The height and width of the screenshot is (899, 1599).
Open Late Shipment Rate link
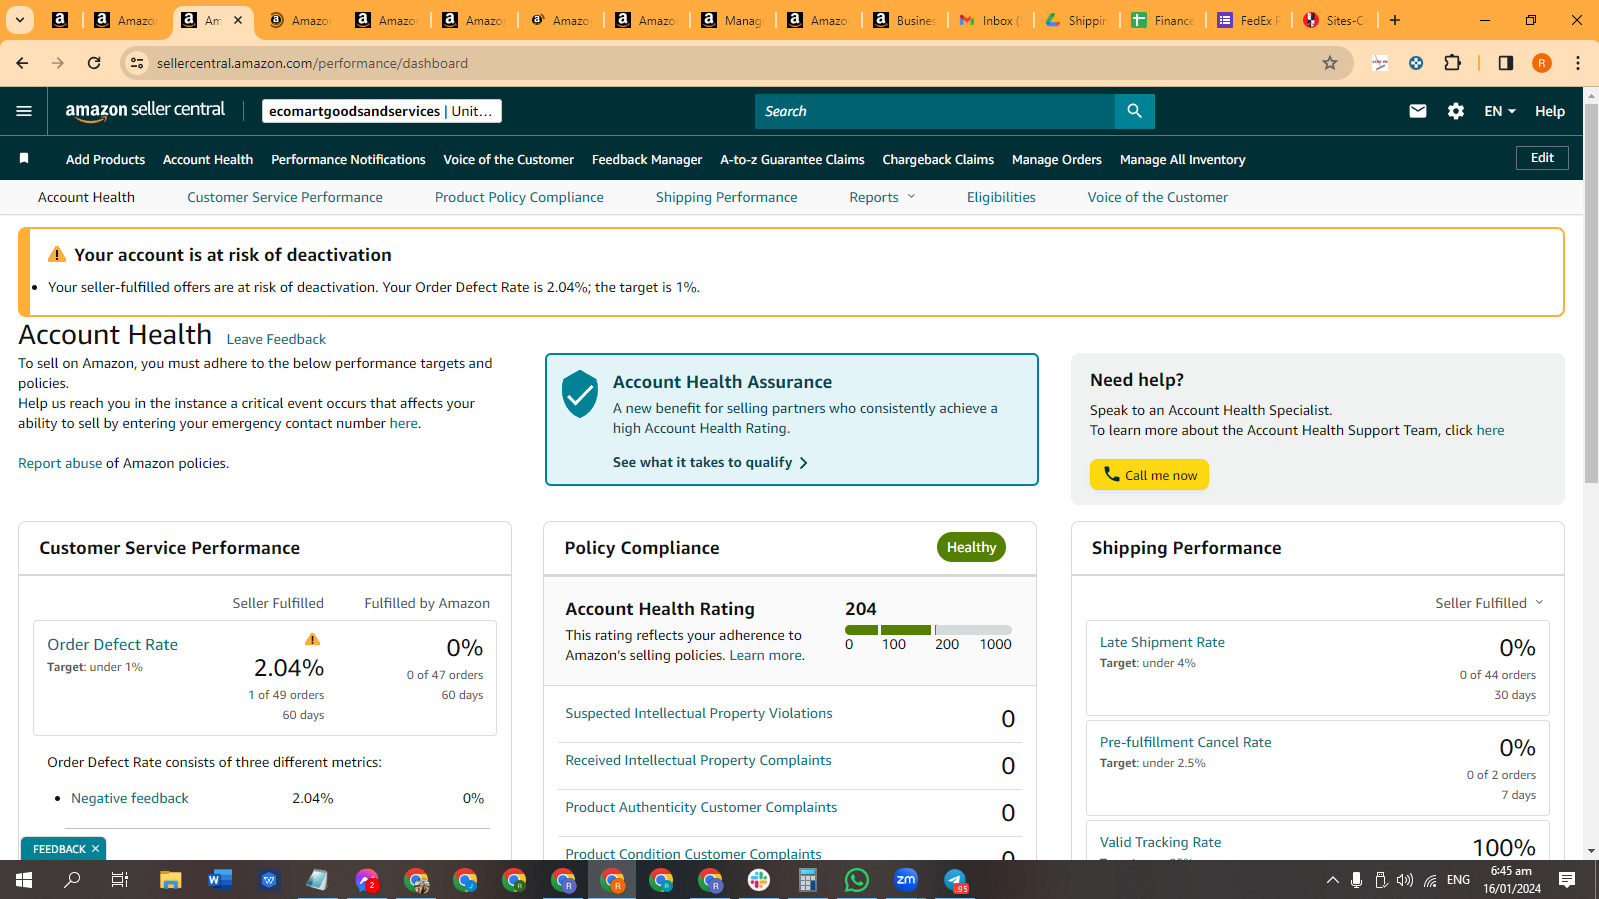point(1162,642)
